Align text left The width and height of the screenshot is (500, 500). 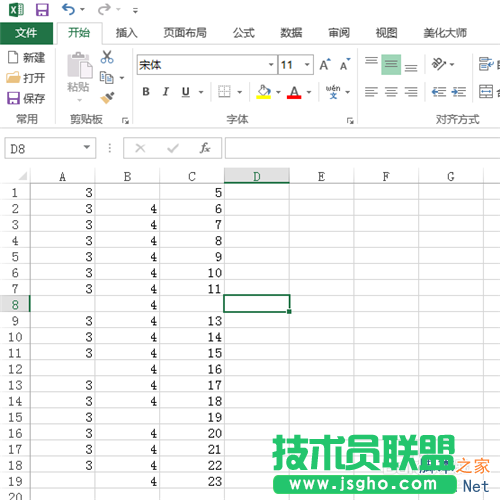coord(371,92)
